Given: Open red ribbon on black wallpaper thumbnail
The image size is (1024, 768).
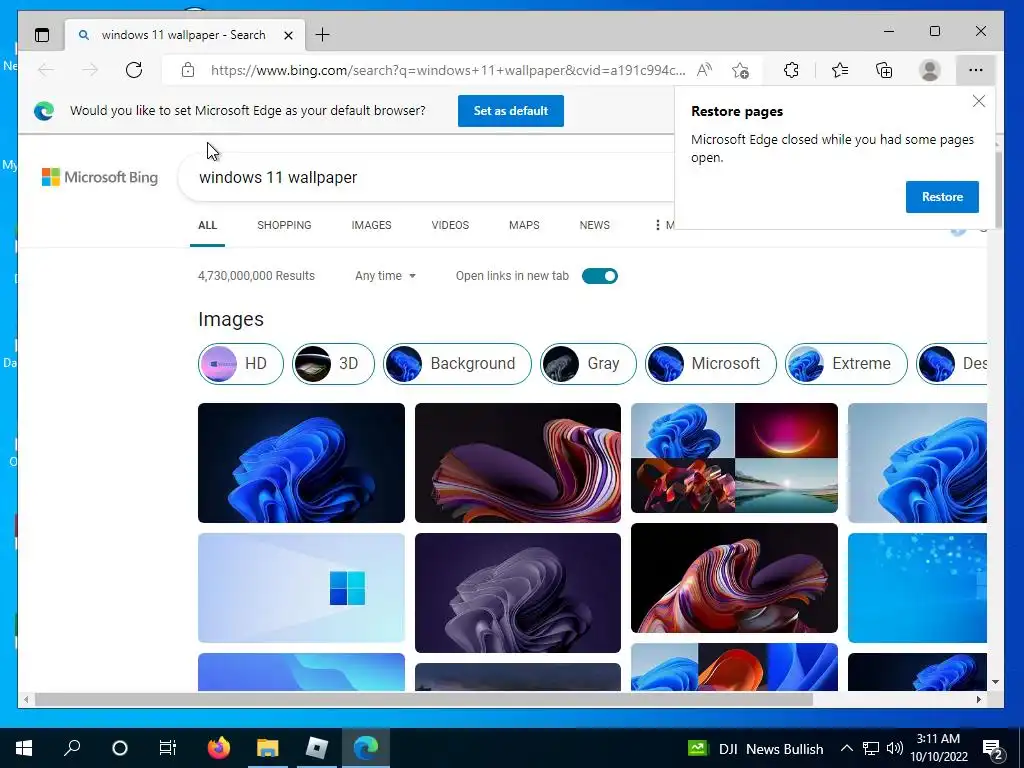Looking at the screenshot, I should pos(734,578).
